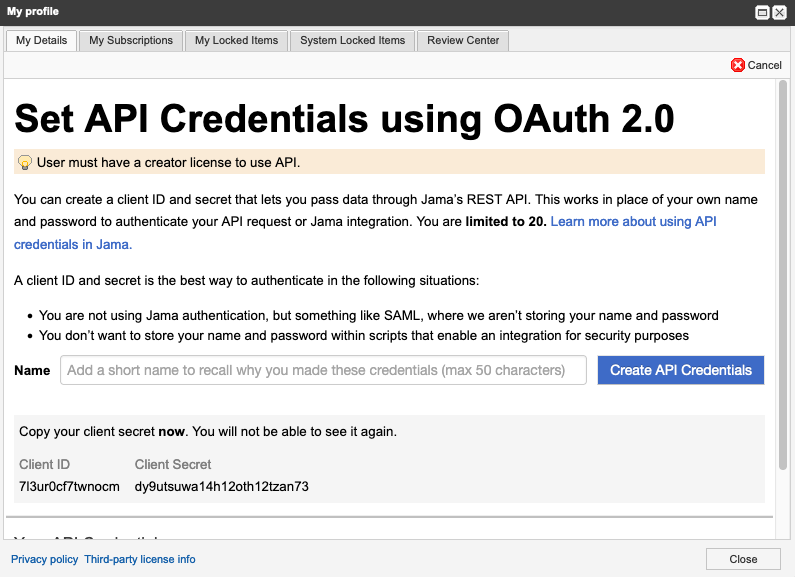Close the dialog with the X icon
The image size is (795, 577).
779,12
